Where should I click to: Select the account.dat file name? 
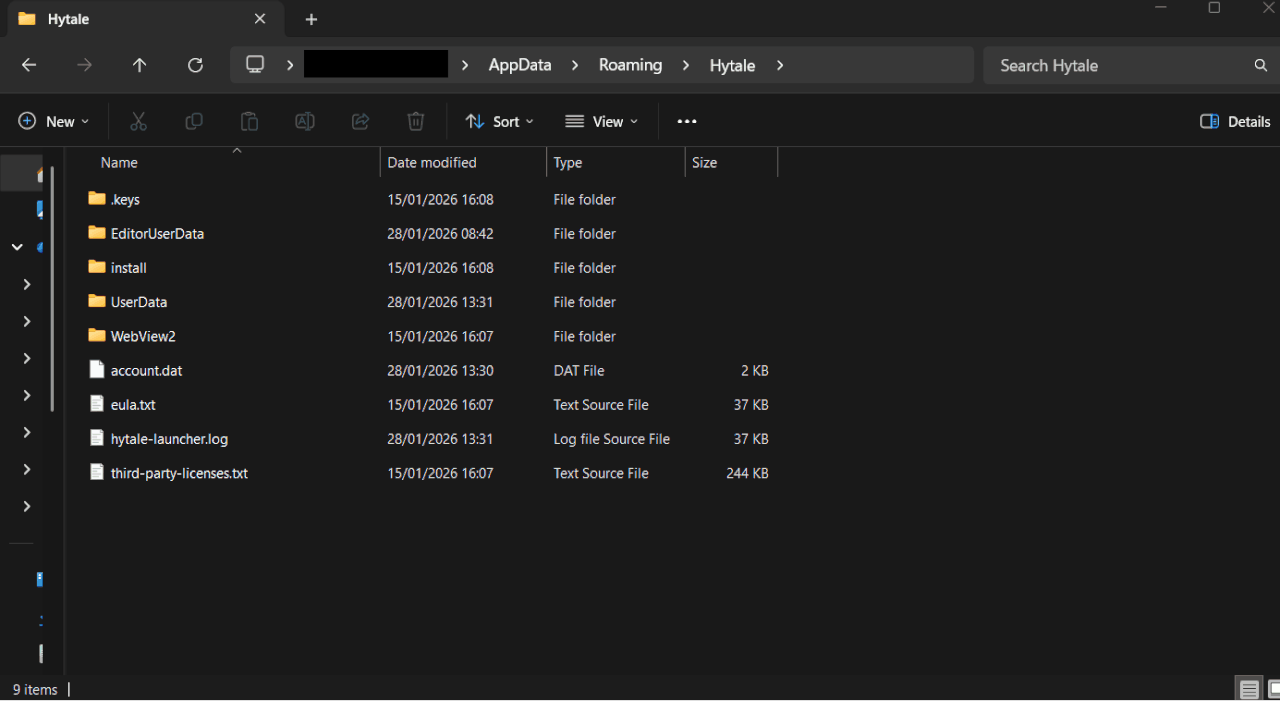pos(146,370)
